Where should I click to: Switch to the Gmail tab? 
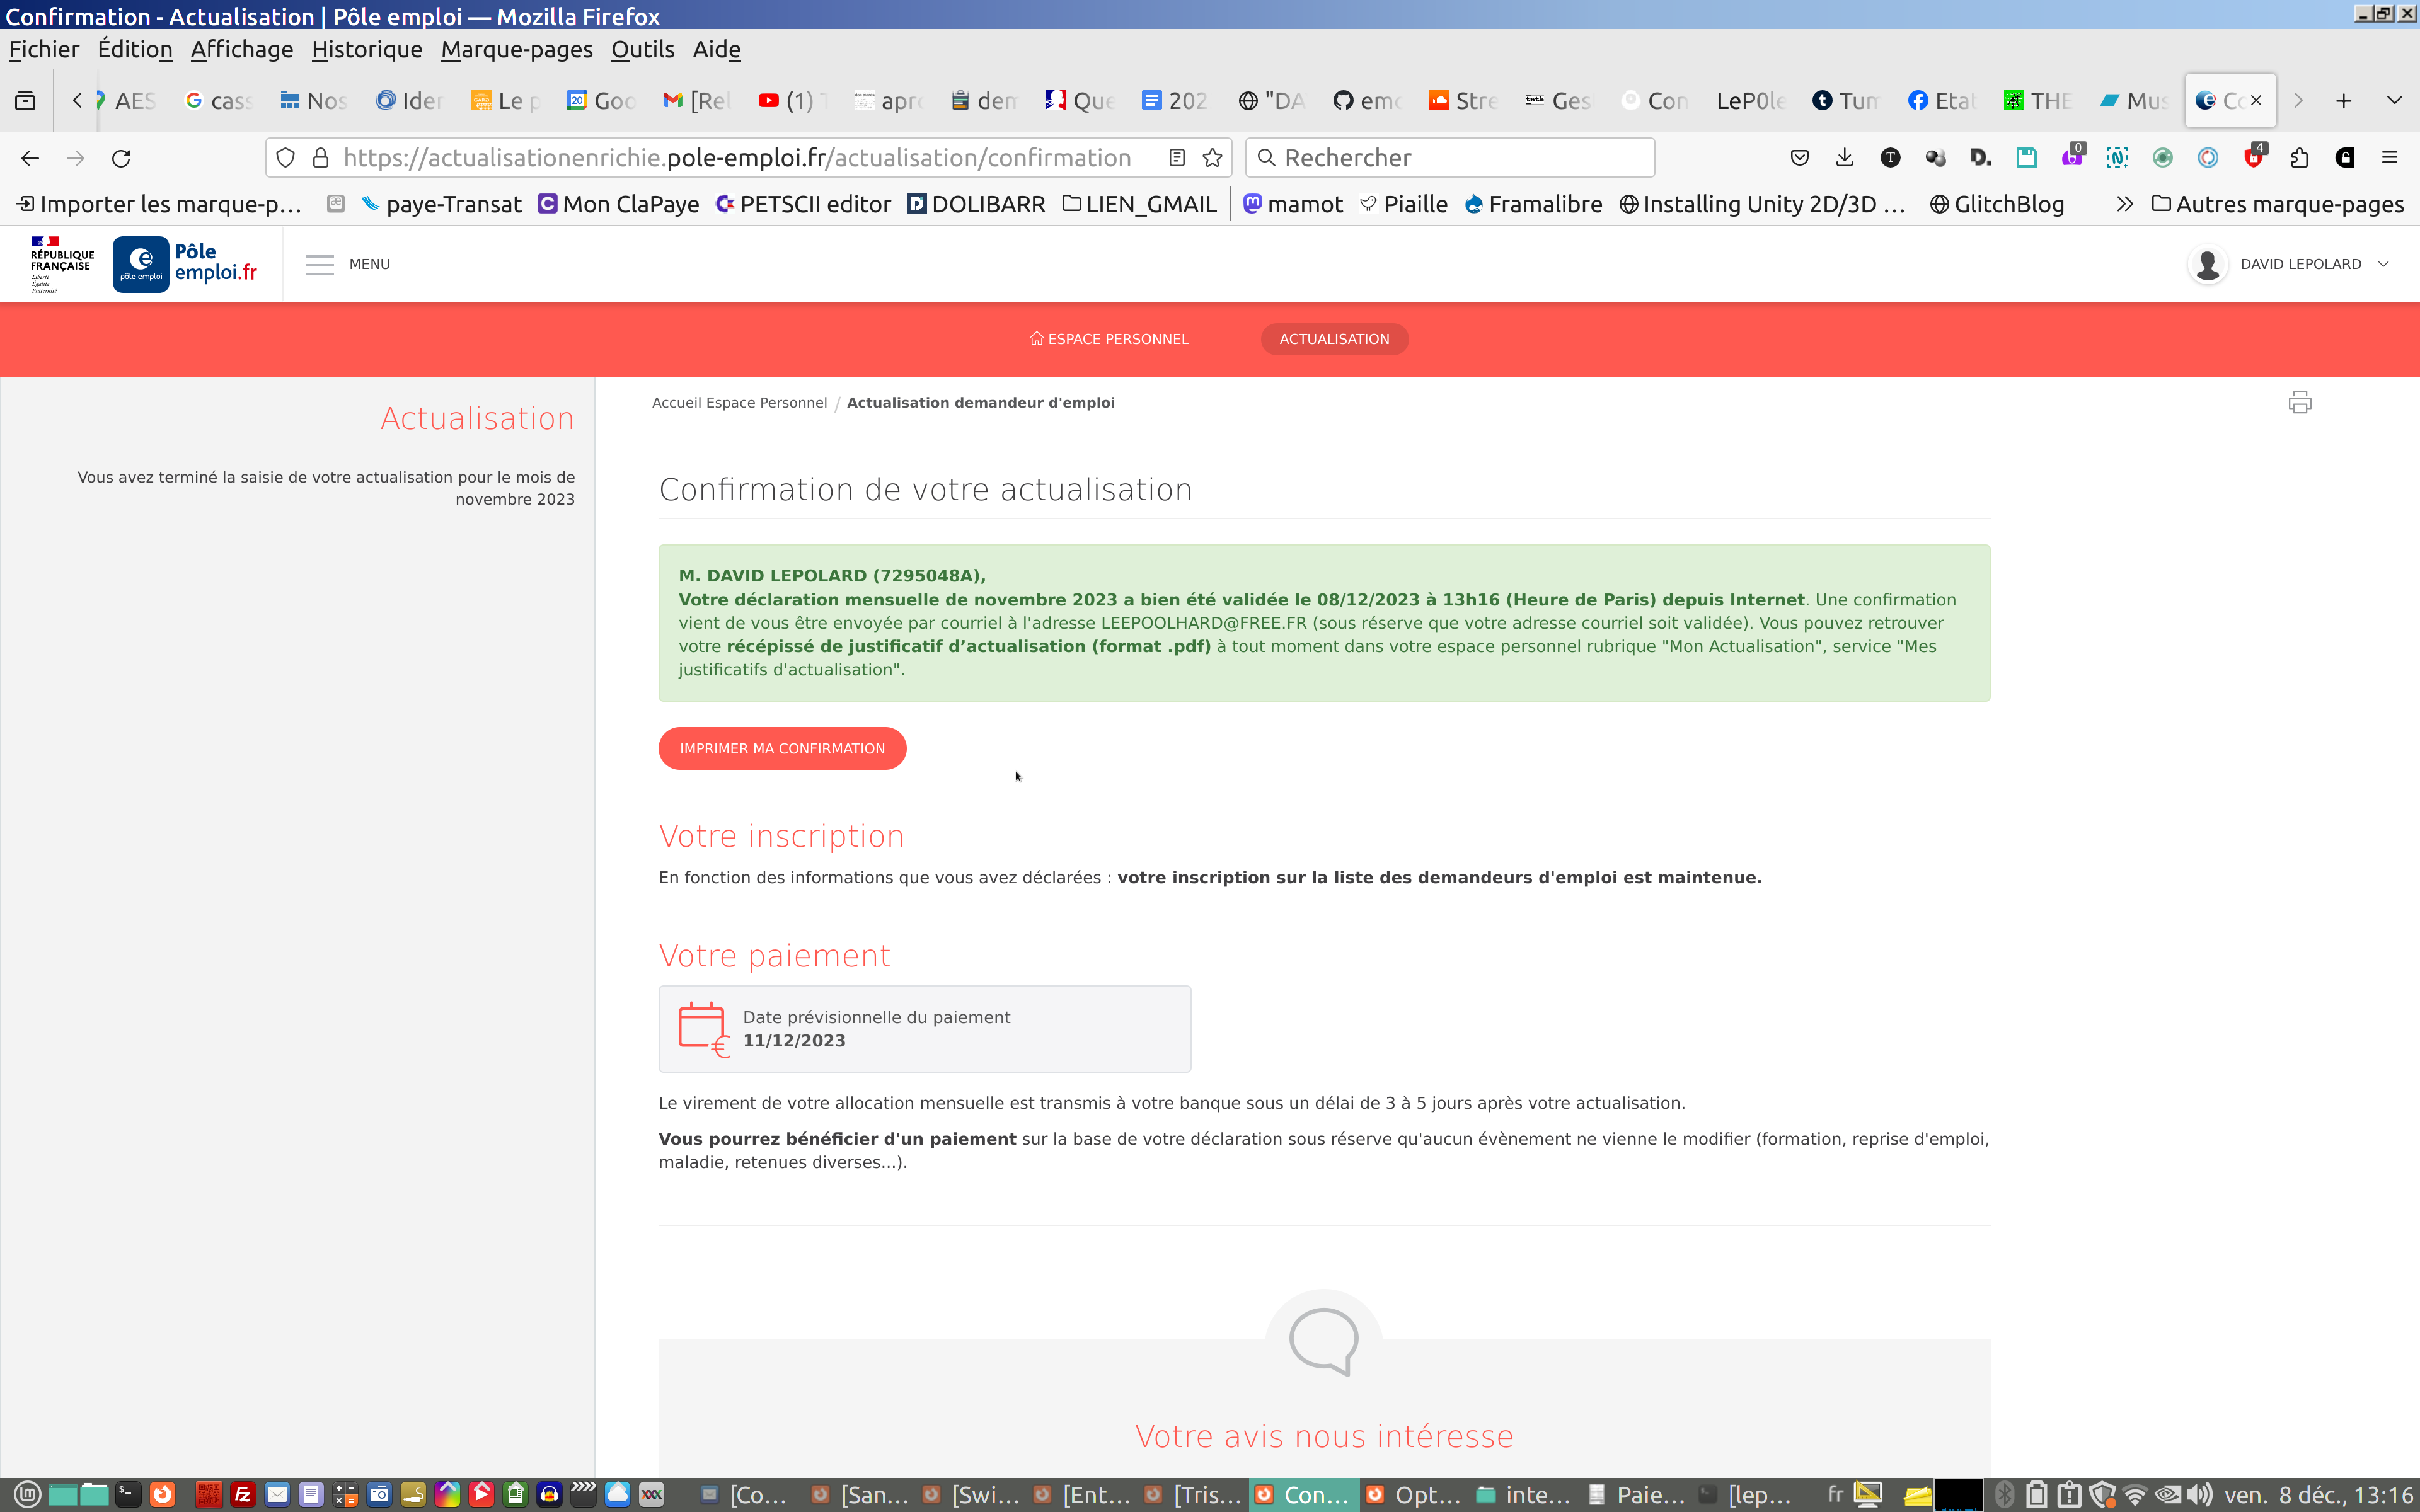point(698,101)
